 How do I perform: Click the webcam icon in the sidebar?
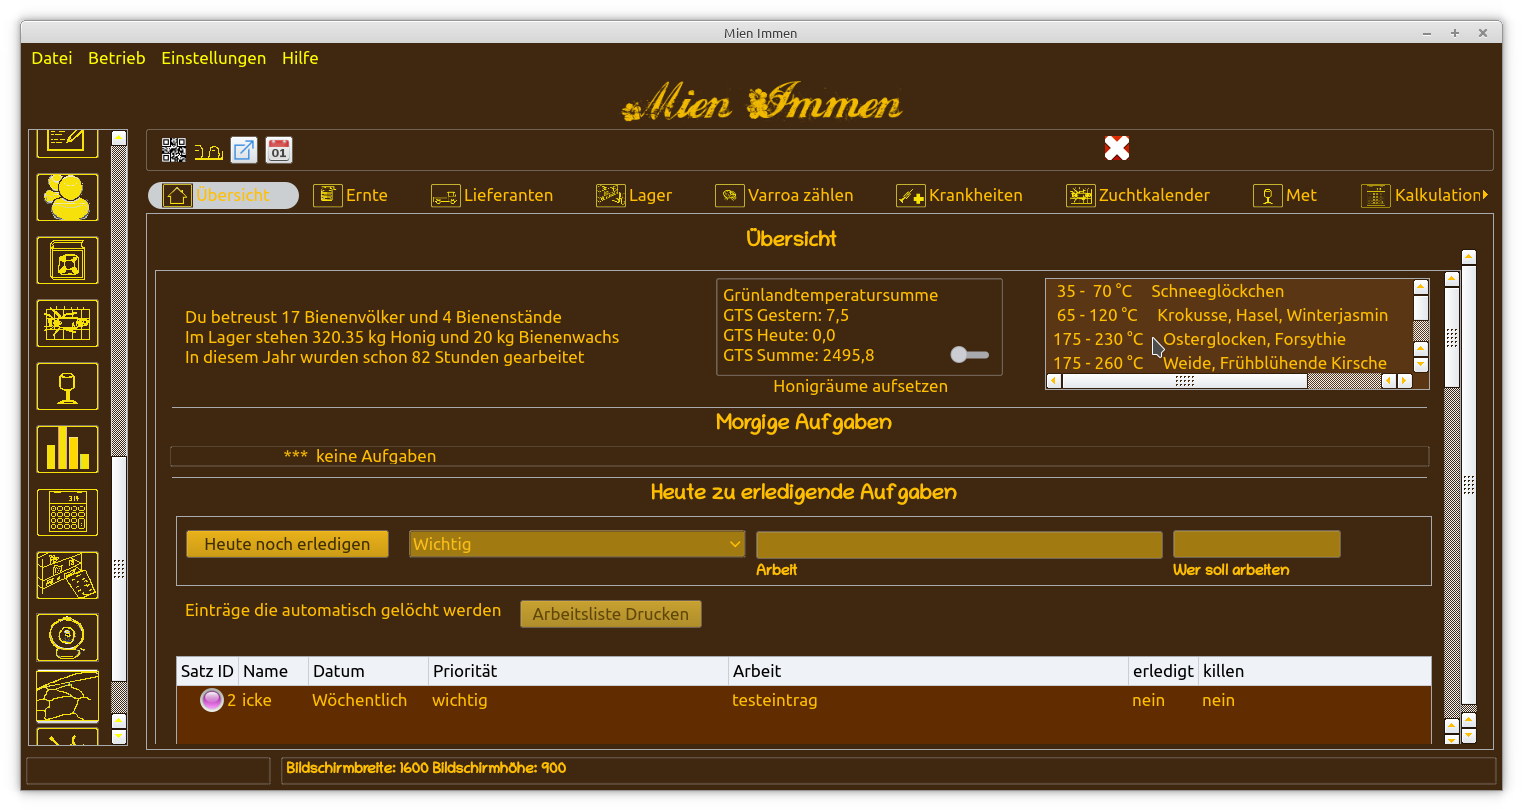pos(66,637)
